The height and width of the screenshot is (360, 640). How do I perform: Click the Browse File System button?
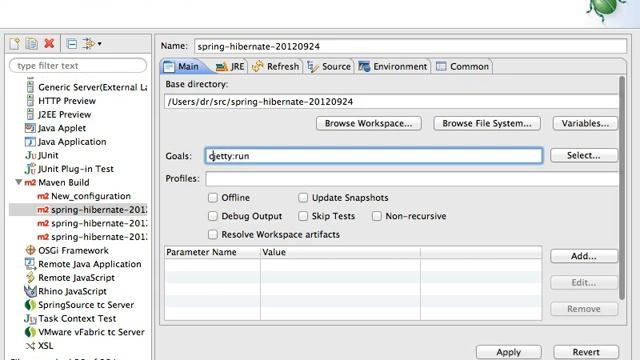click(x=487, y=123)
